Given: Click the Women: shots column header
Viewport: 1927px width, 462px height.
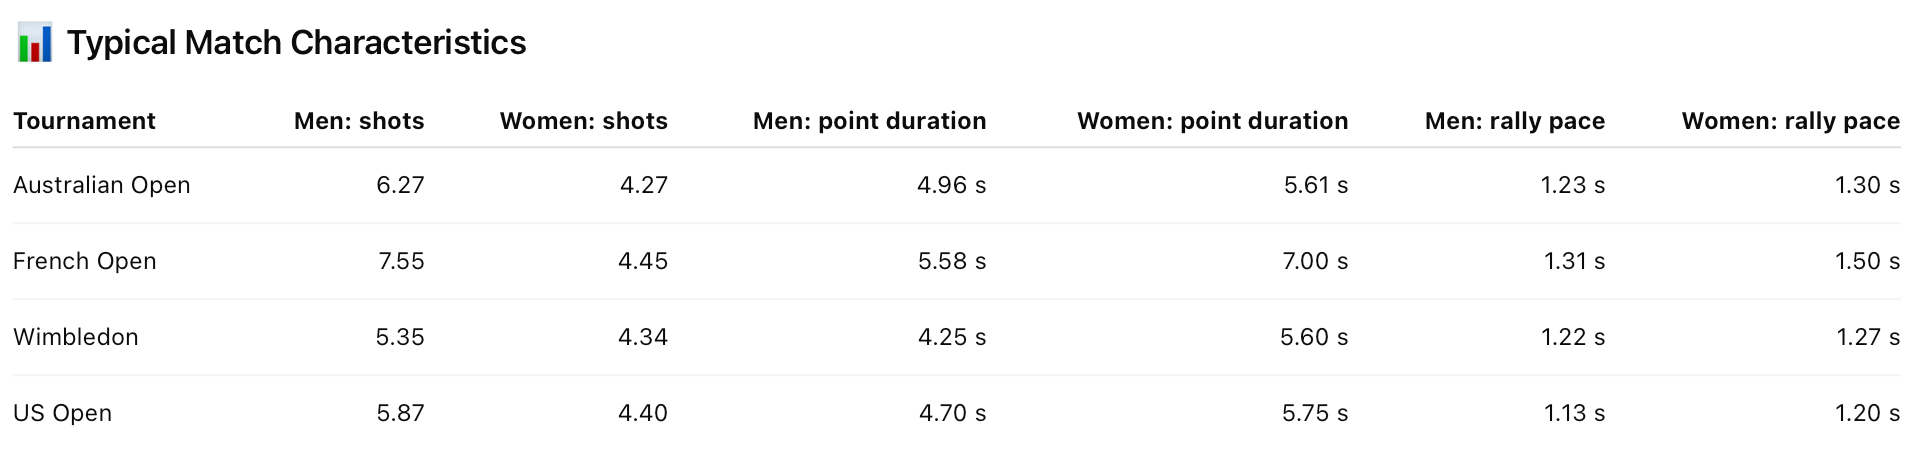Looking at the screenshot, I should click(x=584, y=121).
